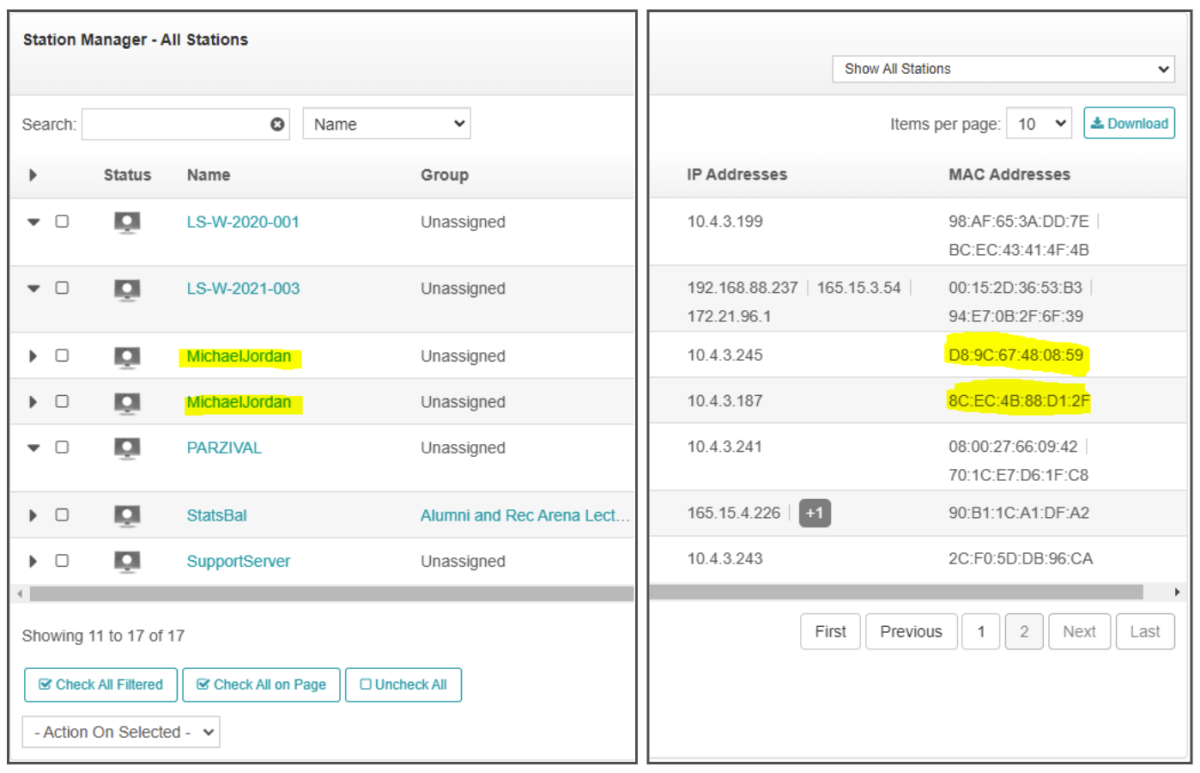Click the Download icon button
The width and height of the screenshot is (1200, 773).
tap(1129, 123)
